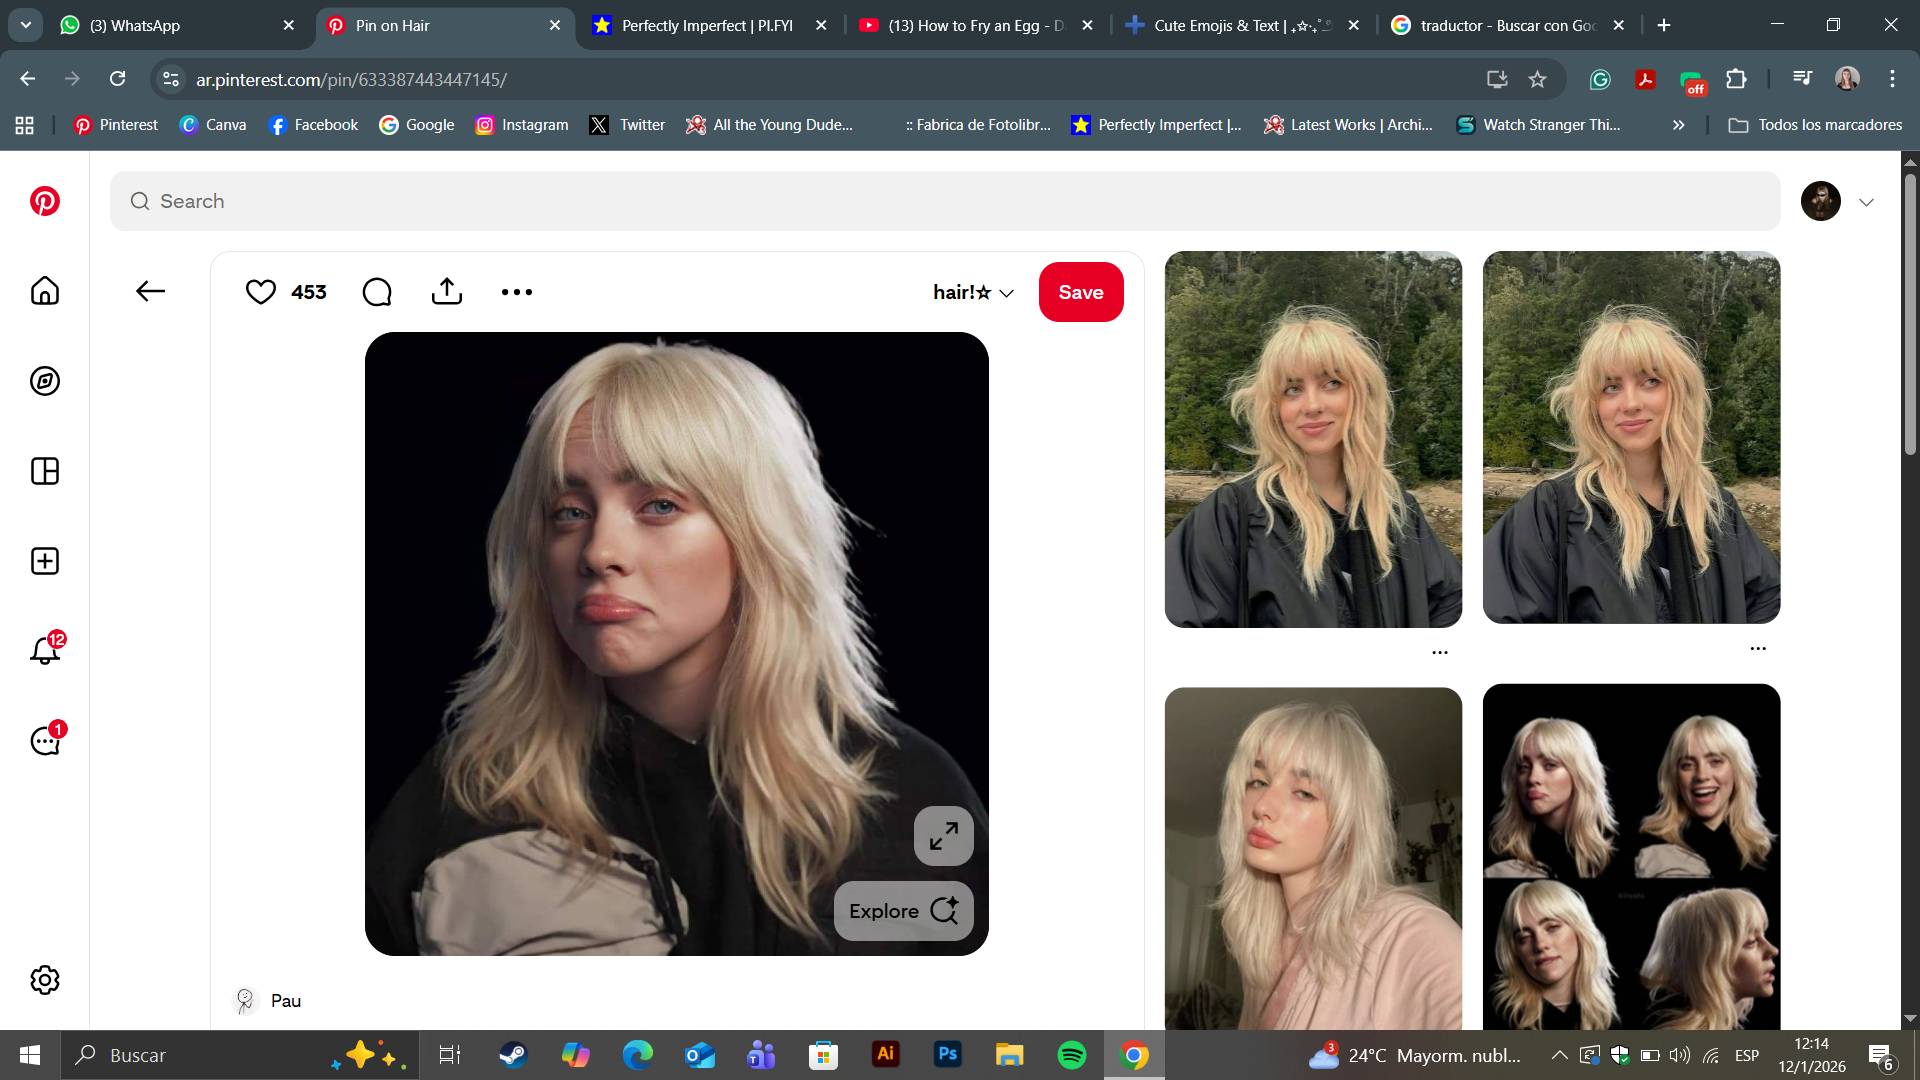Toggle bookmark star for this page
1920x1080 pixels.
[1538, 79]
